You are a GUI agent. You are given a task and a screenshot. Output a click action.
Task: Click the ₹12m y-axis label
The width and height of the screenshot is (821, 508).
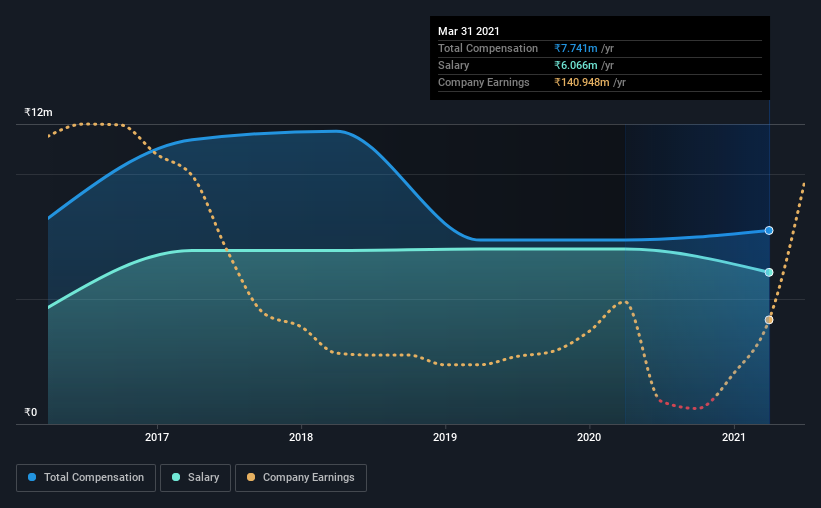pos(38,112)
